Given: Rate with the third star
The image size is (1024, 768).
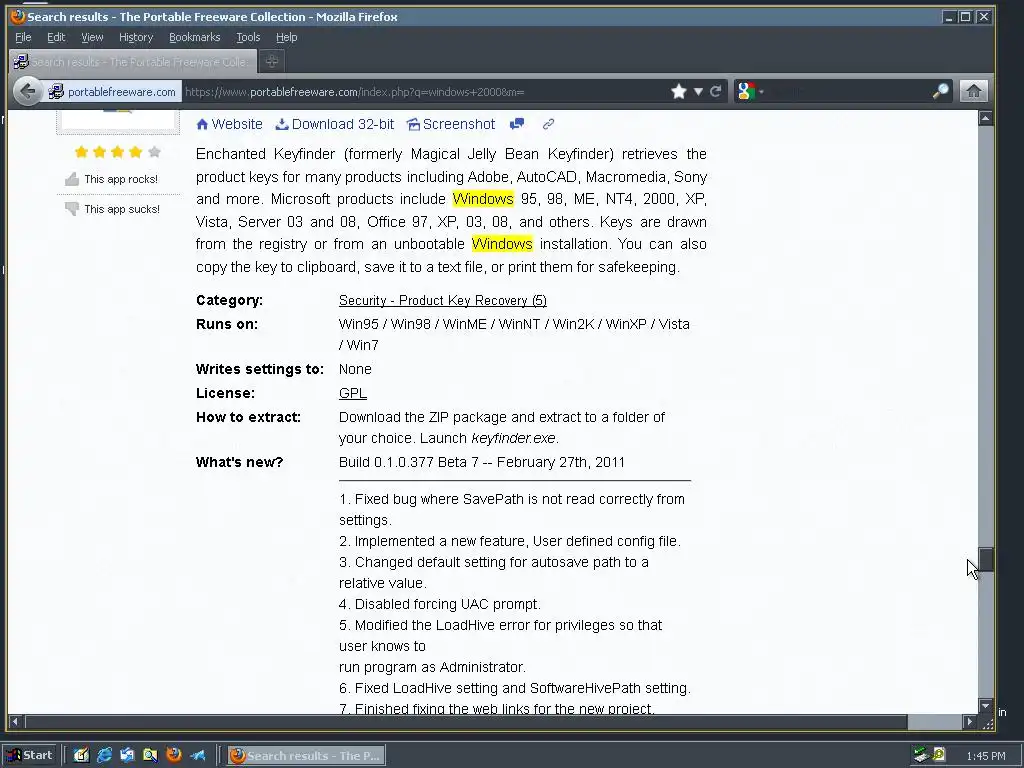Looking at the screenshot, I should point(118,152).
